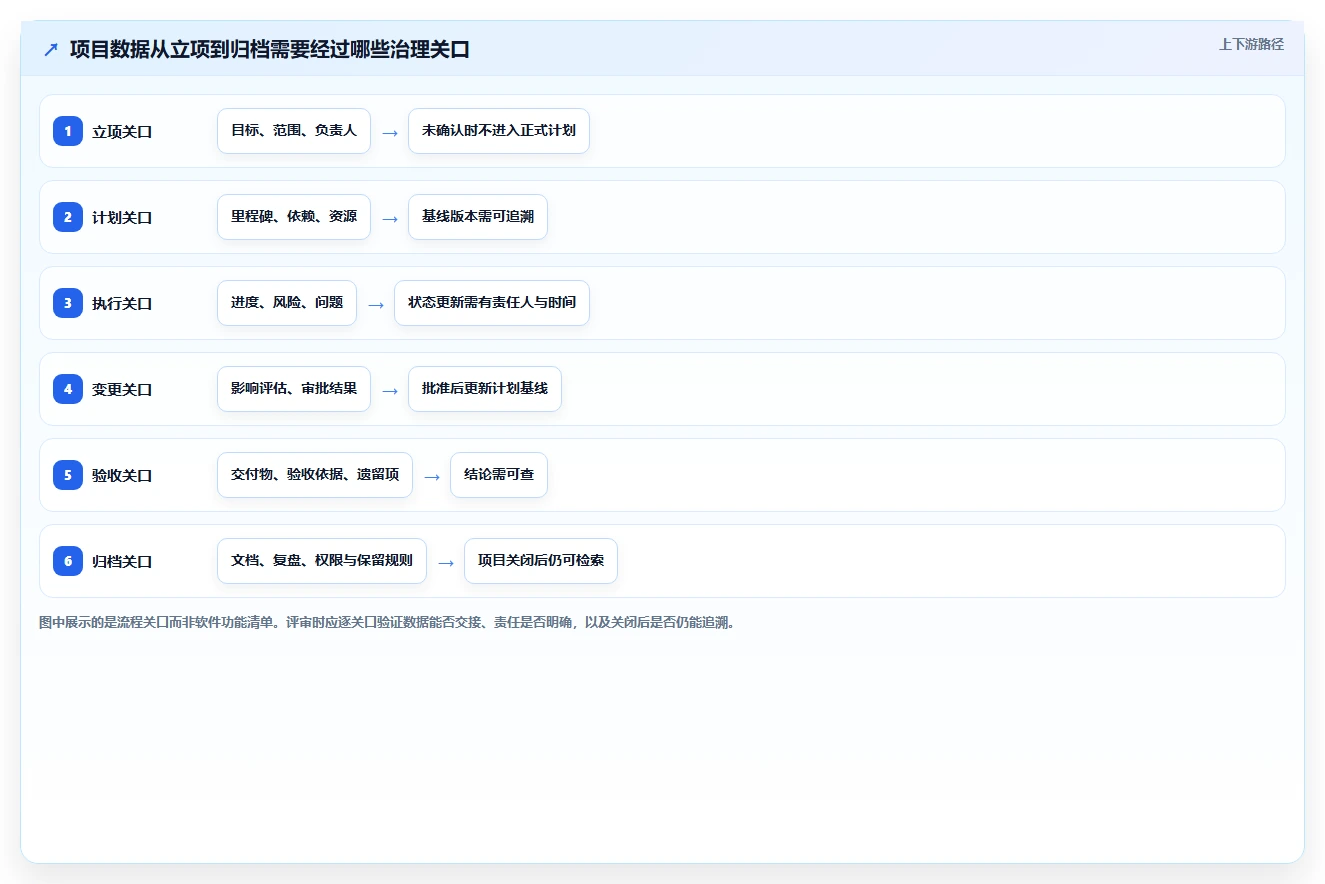Viewport: 1325px width, 884px height.
Task: Open the 状态更新需有责任人与时间 chip
Action: tap(492, 303)
